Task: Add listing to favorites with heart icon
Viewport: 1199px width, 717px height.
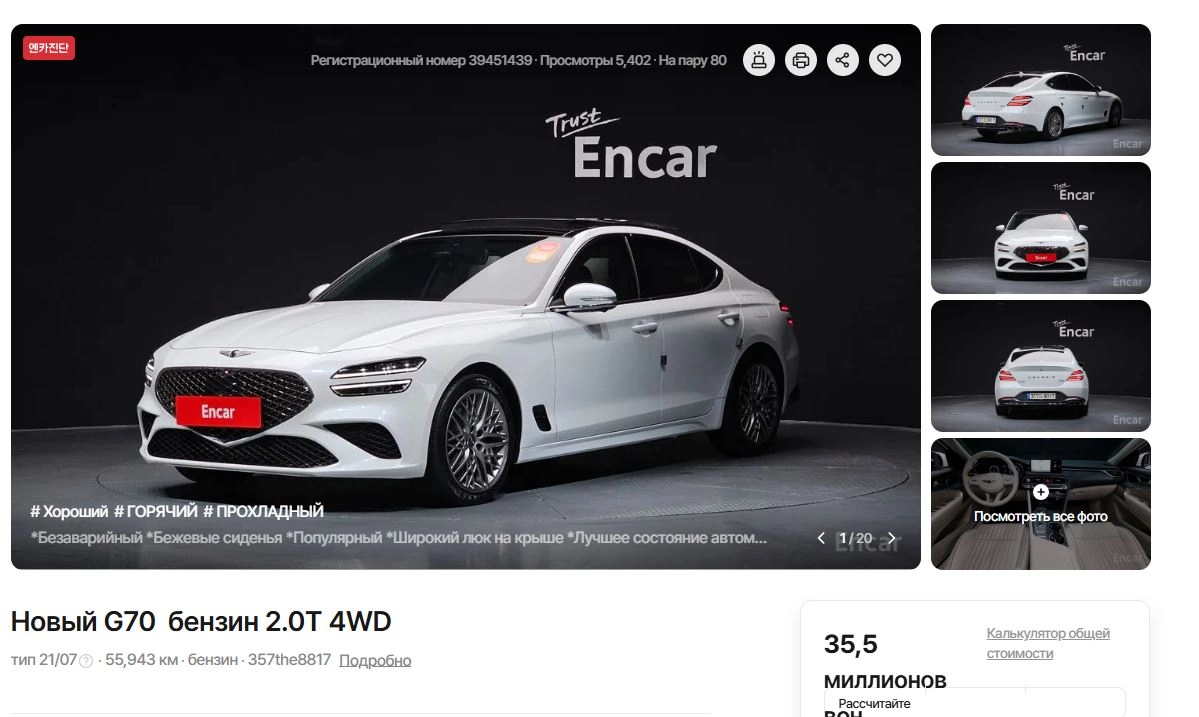Action: point(885,60)
